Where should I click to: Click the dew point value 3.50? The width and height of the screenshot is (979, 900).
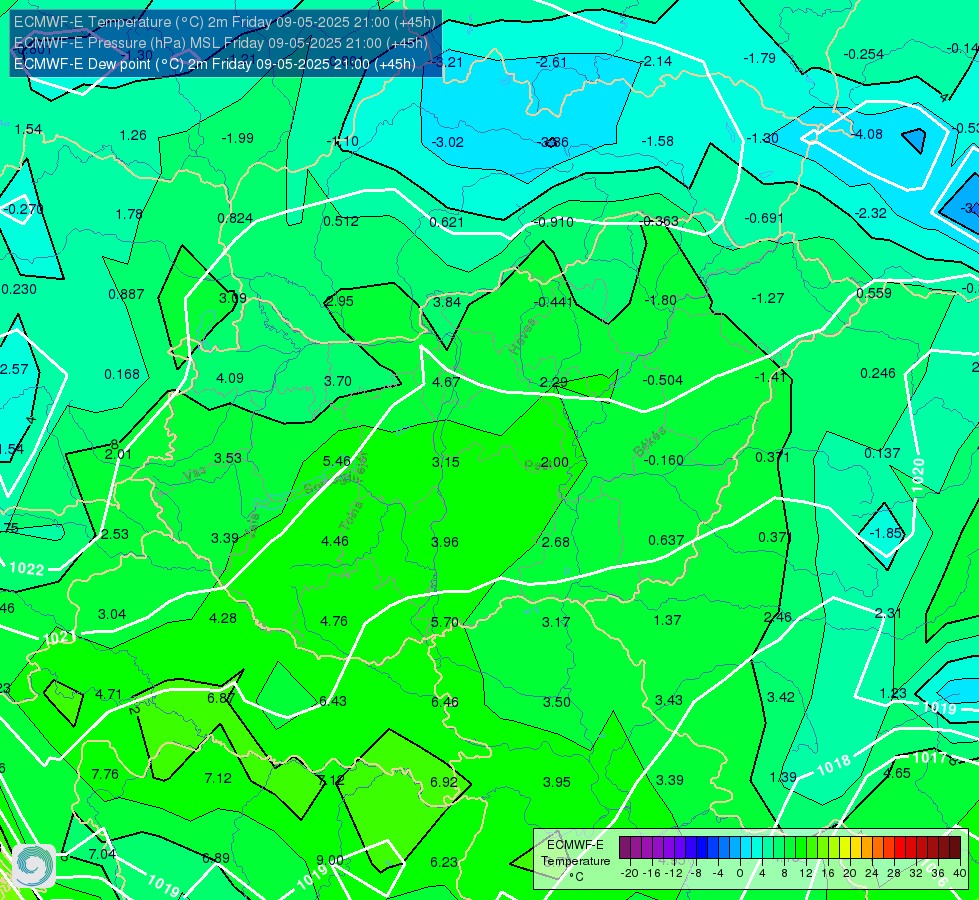click(x=556, y=702)
